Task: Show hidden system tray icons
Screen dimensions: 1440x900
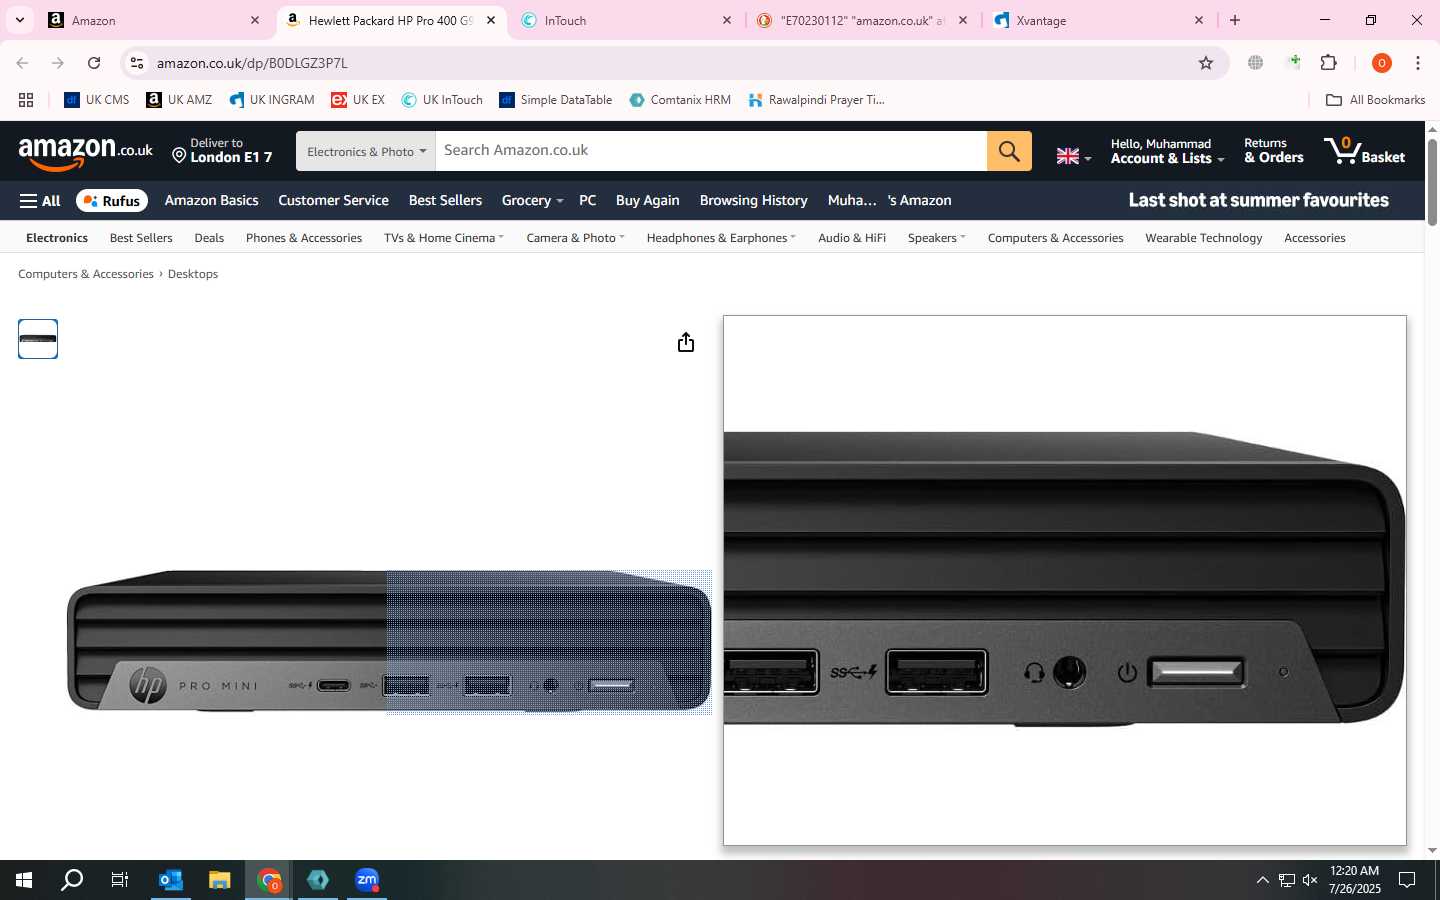Action: click(1262, 880)
